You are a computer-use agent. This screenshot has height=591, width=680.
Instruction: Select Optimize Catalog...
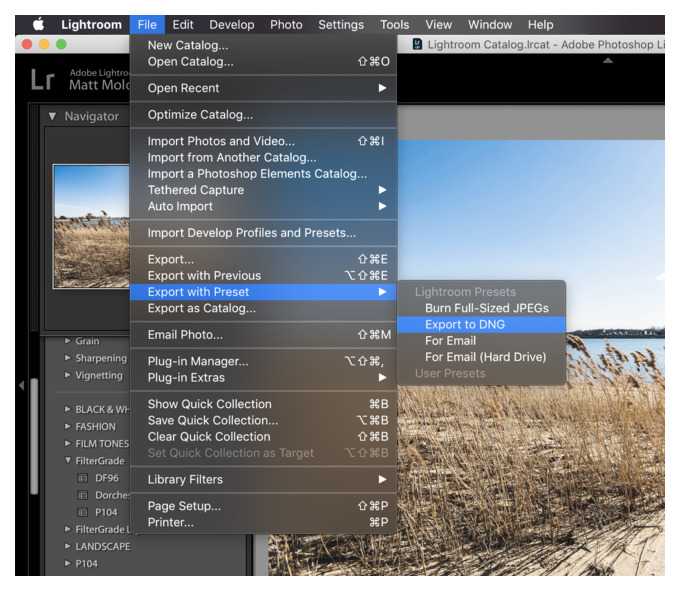[263, 114]
